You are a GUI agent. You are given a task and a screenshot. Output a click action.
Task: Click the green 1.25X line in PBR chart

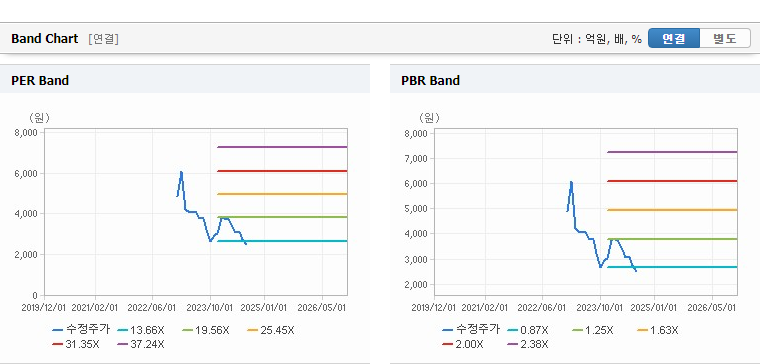(672, 238)
